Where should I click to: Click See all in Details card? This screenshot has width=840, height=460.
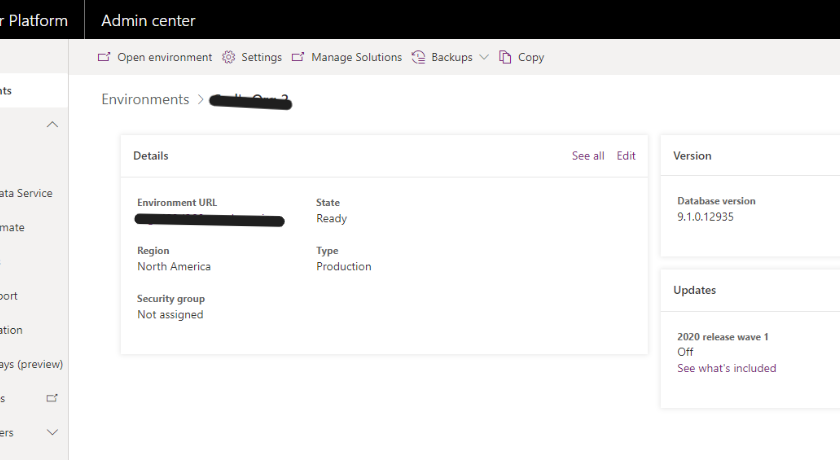click(588, 156)
